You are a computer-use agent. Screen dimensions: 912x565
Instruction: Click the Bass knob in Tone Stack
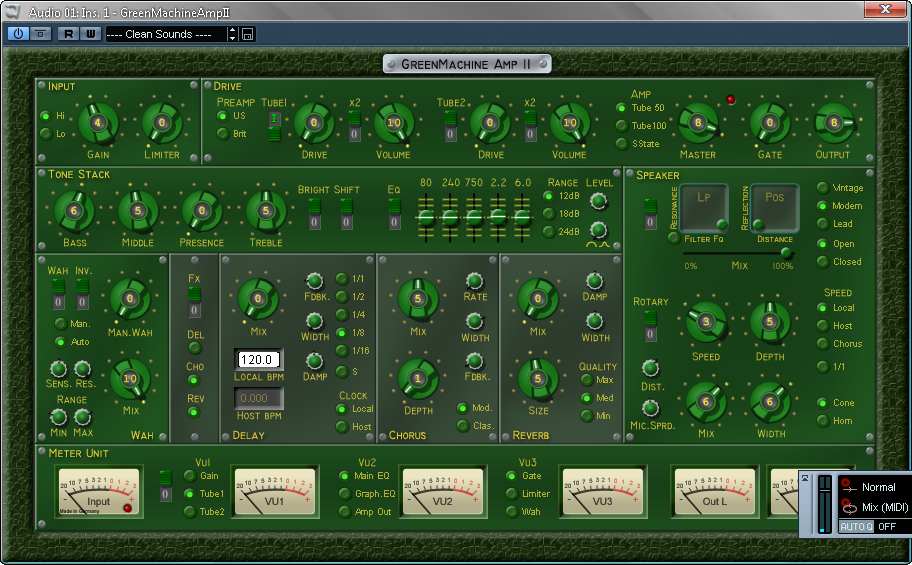point(74,211)
